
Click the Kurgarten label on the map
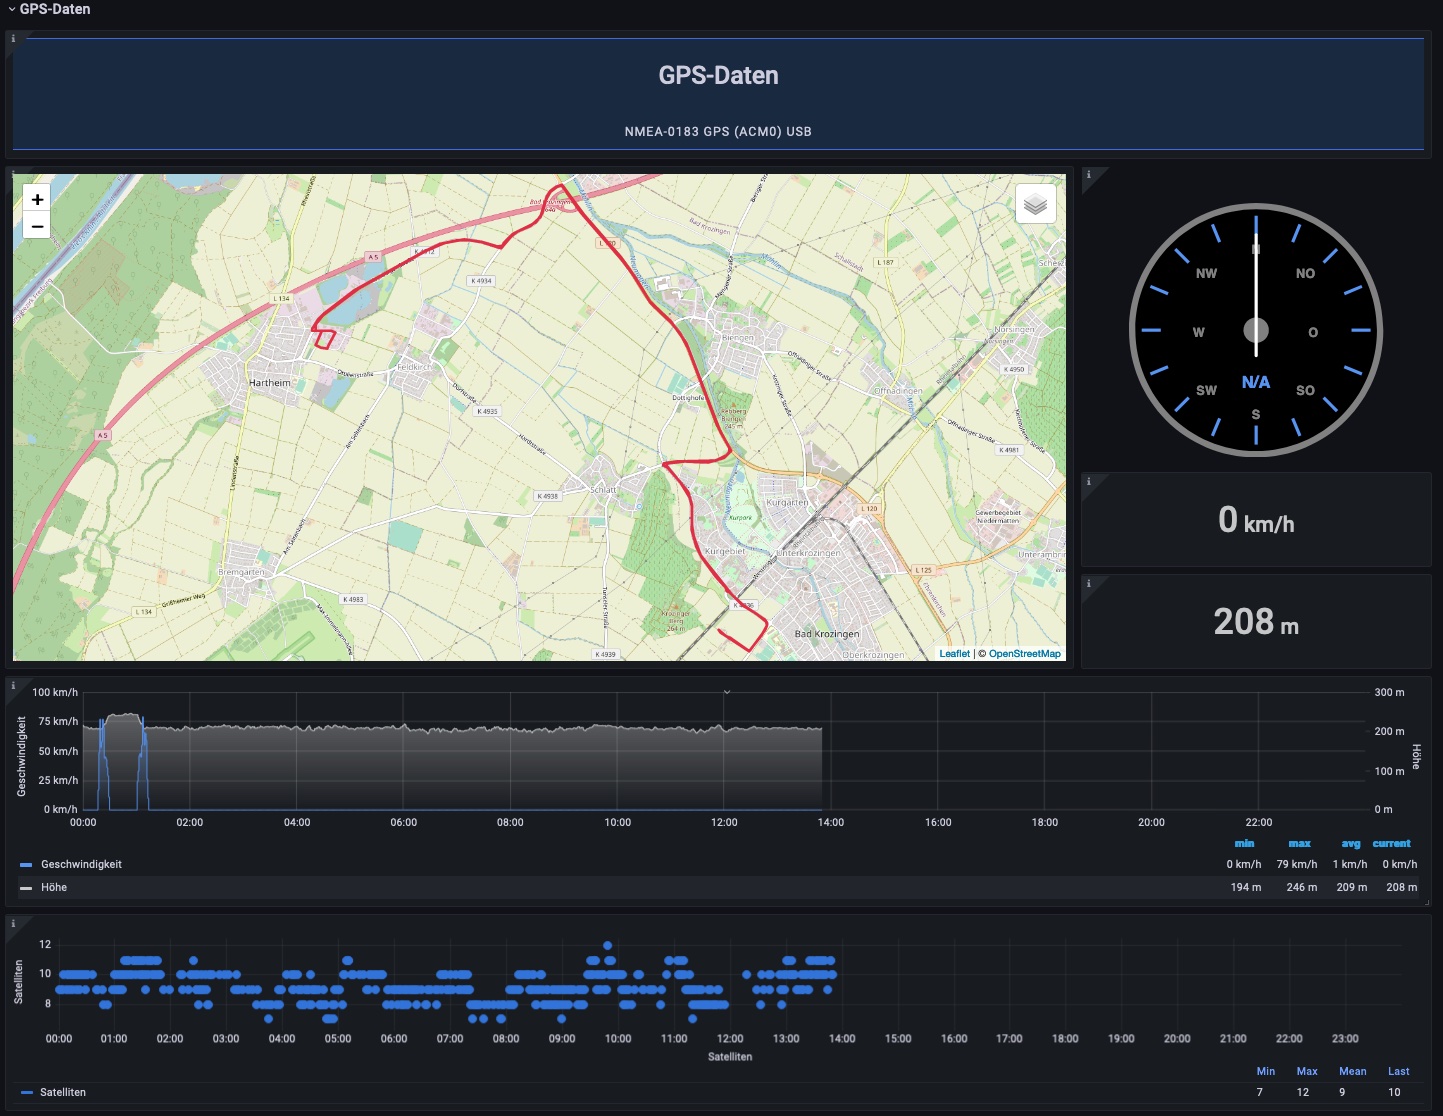tap(787, 503)
